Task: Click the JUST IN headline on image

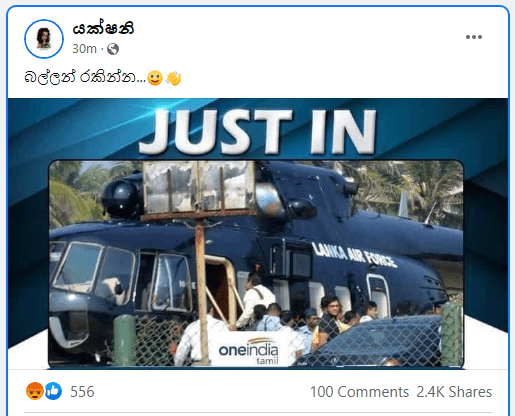Action: pyautogui.click(x=258, y=132)
